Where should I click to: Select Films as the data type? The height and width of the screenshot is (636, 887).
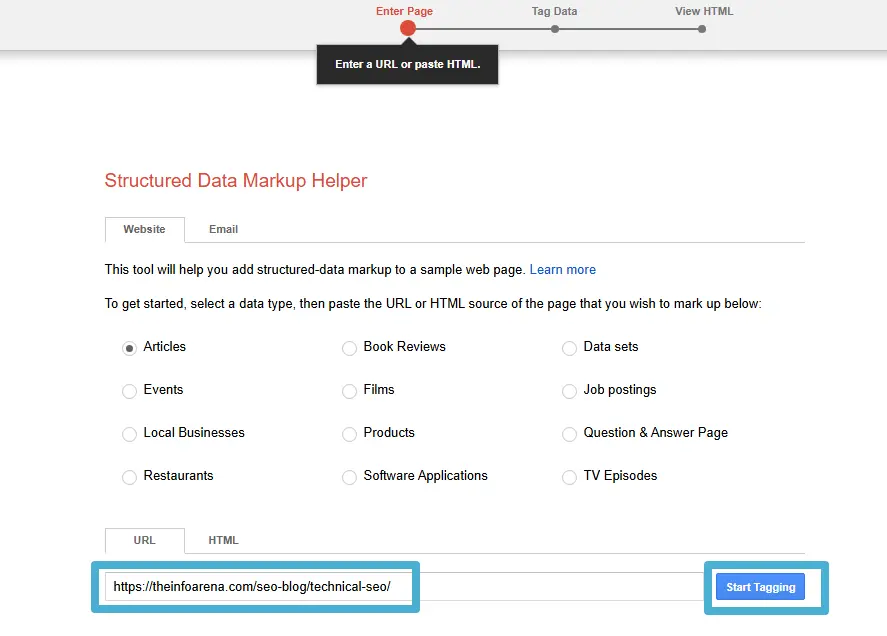pos(349,391)
